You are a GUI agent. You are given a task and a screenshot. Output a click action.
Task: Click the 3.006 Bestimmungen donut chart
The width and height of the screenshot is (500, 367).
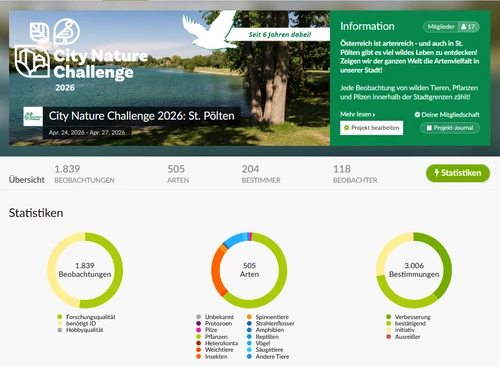click(414, 270)
